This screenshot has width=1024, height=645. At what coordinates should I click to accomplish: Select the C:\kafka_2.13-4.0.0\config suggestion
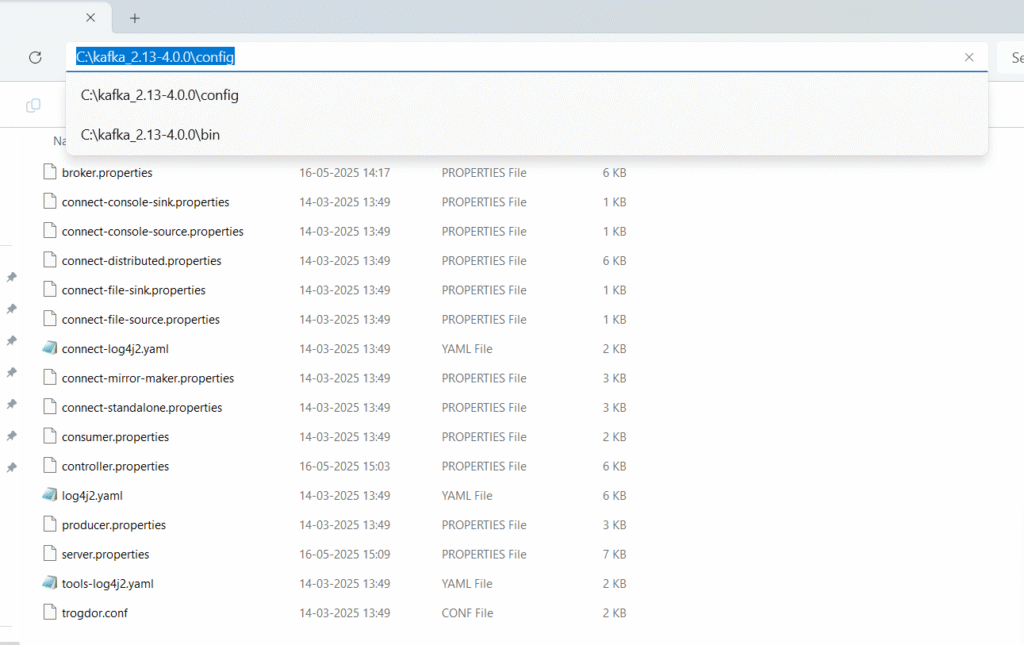pos(526,95)
